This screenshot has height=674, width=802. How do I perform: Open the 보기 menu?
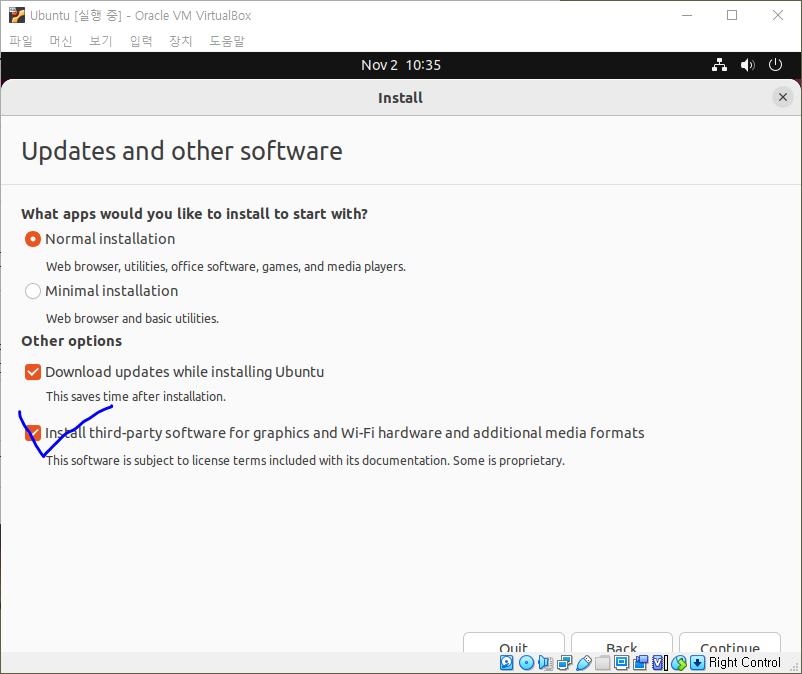[x=101, y=41]
